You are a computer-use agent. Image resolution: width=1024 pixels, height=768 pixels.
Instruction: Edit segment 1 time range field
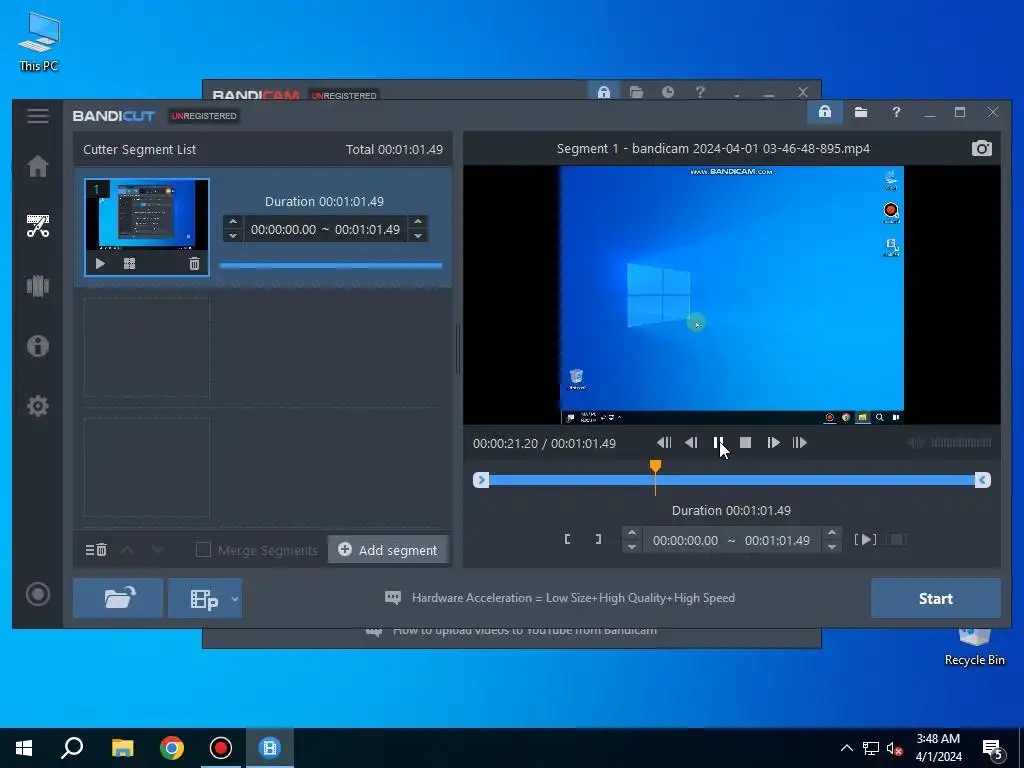[x=325, y=229]
